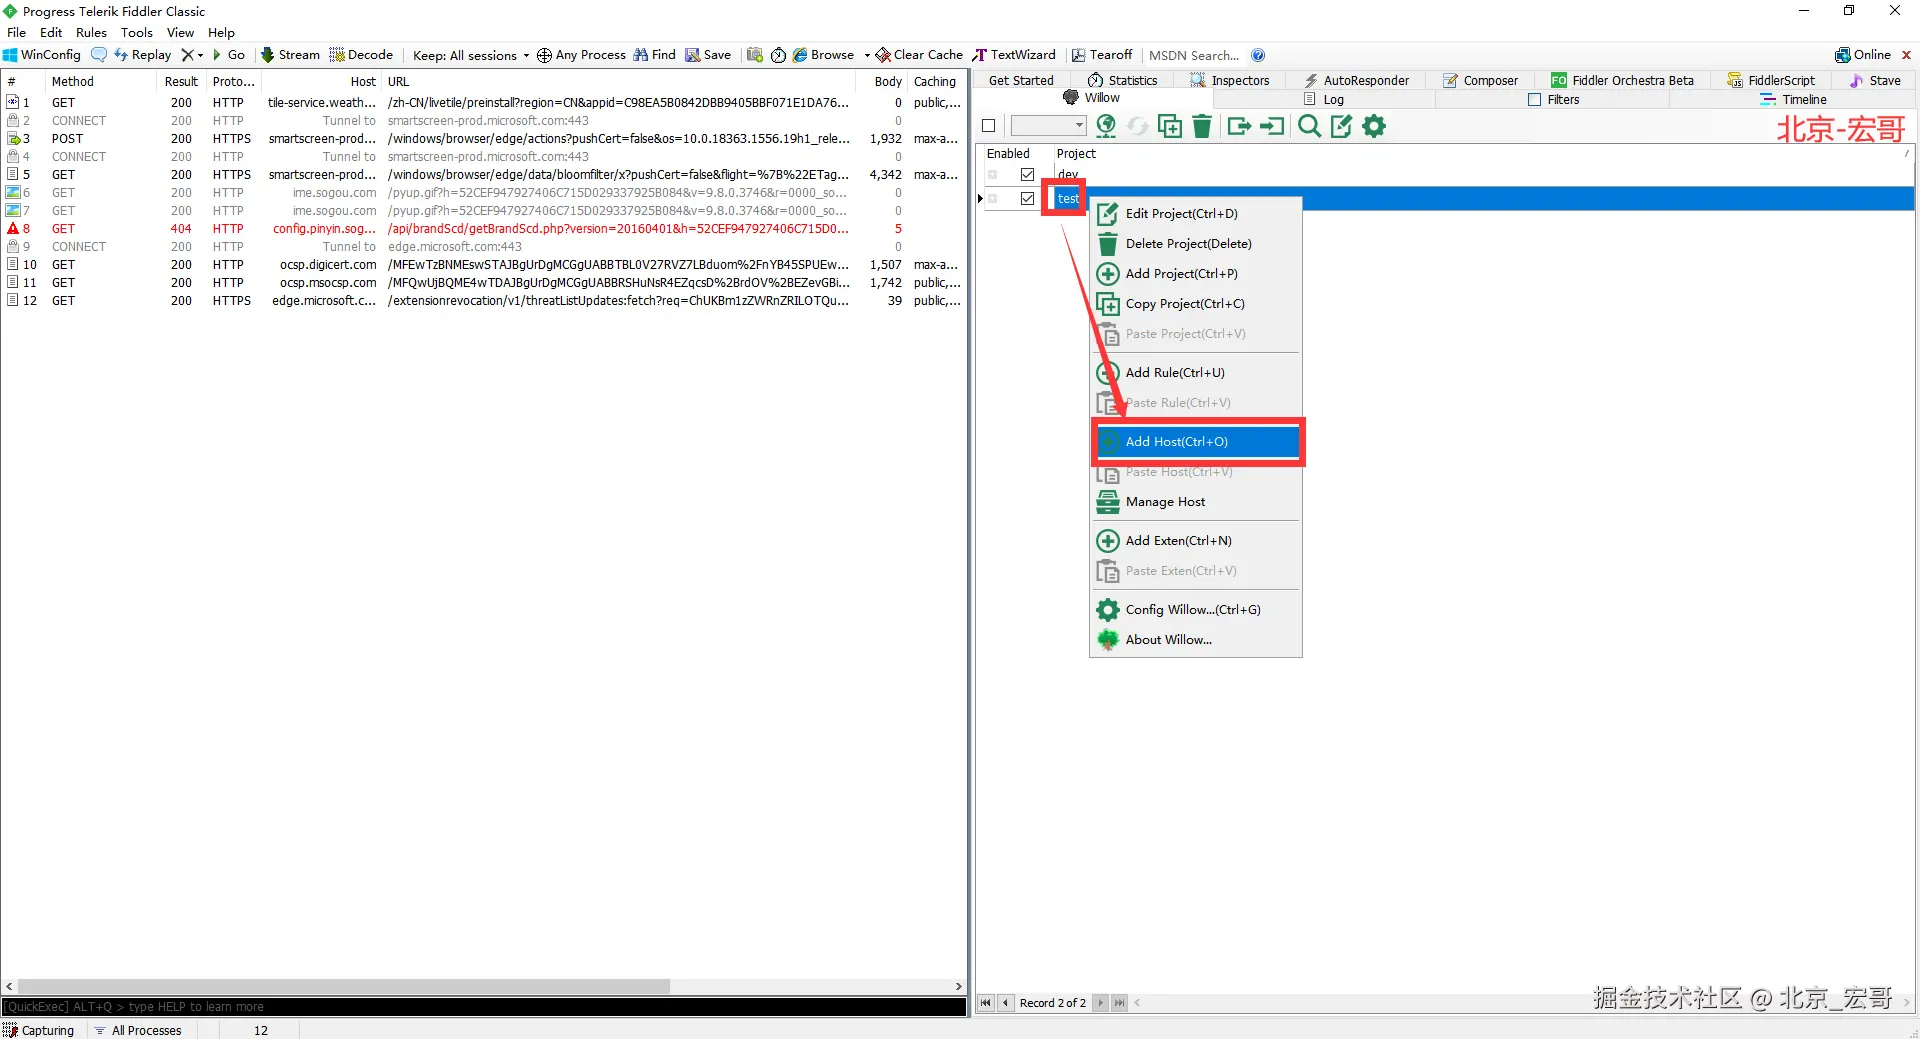The height and width of the screenshot is (1039, 1920).
Task: Click the QuickExec command input box
Action: 484,1007
